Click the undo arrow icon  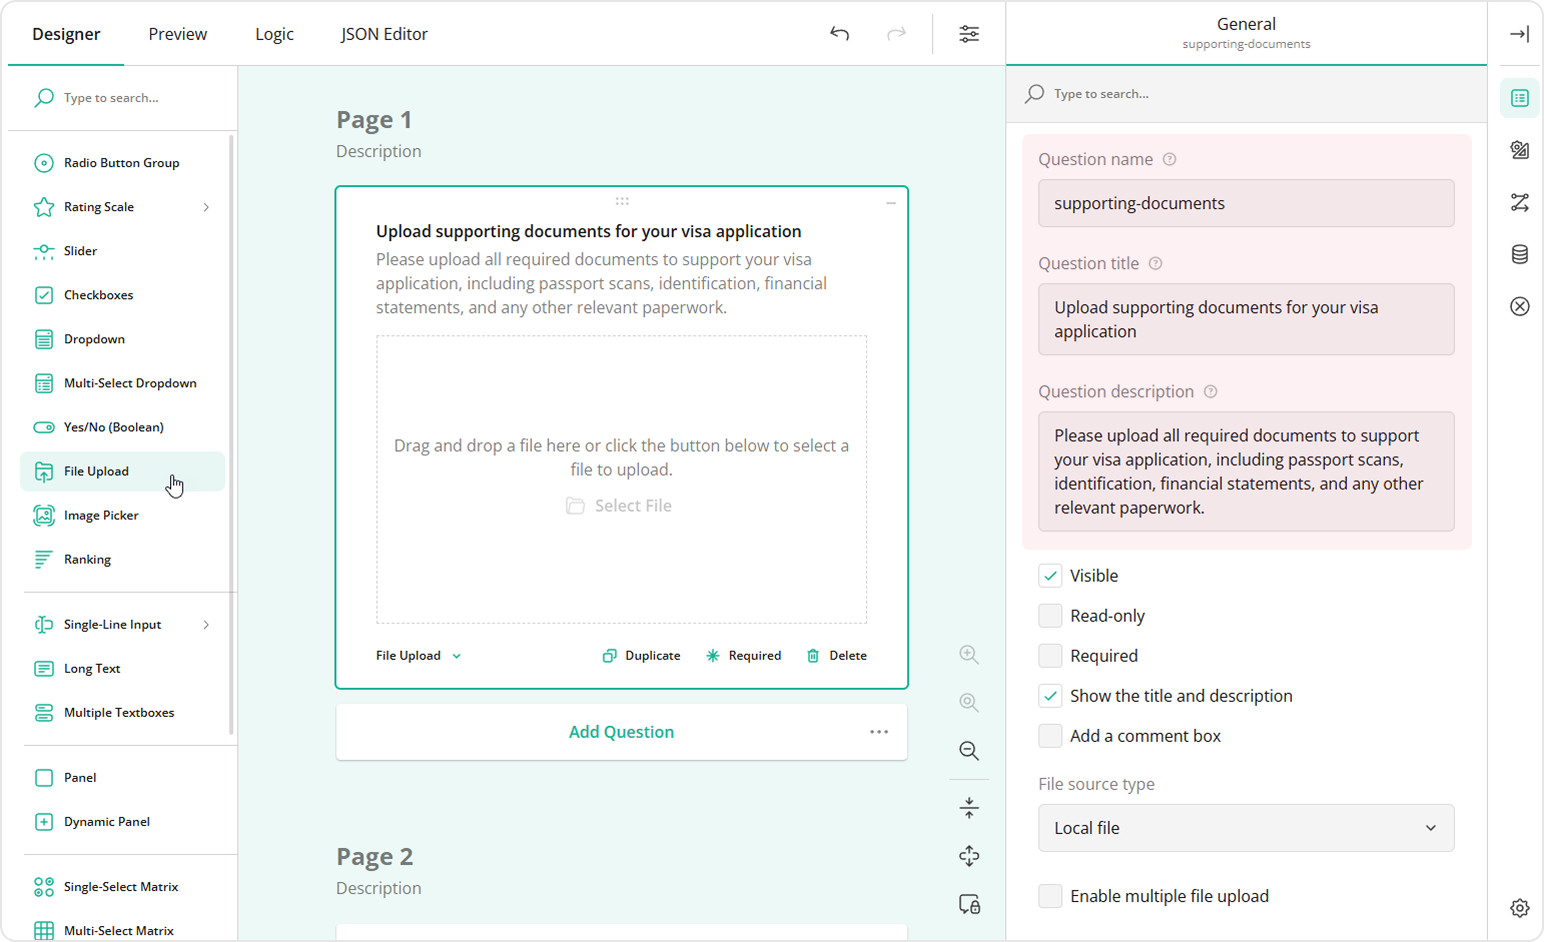click(839, 33)
